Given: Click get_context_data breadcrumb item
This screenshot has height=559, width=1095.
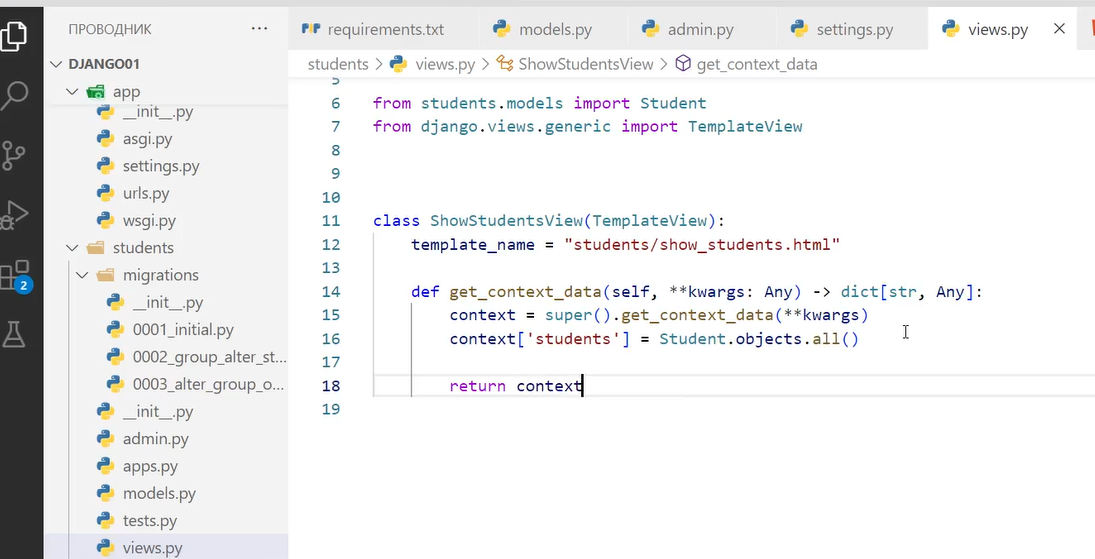Looking at the screenshot, I should pyautogui.click(x=756, y=64).
